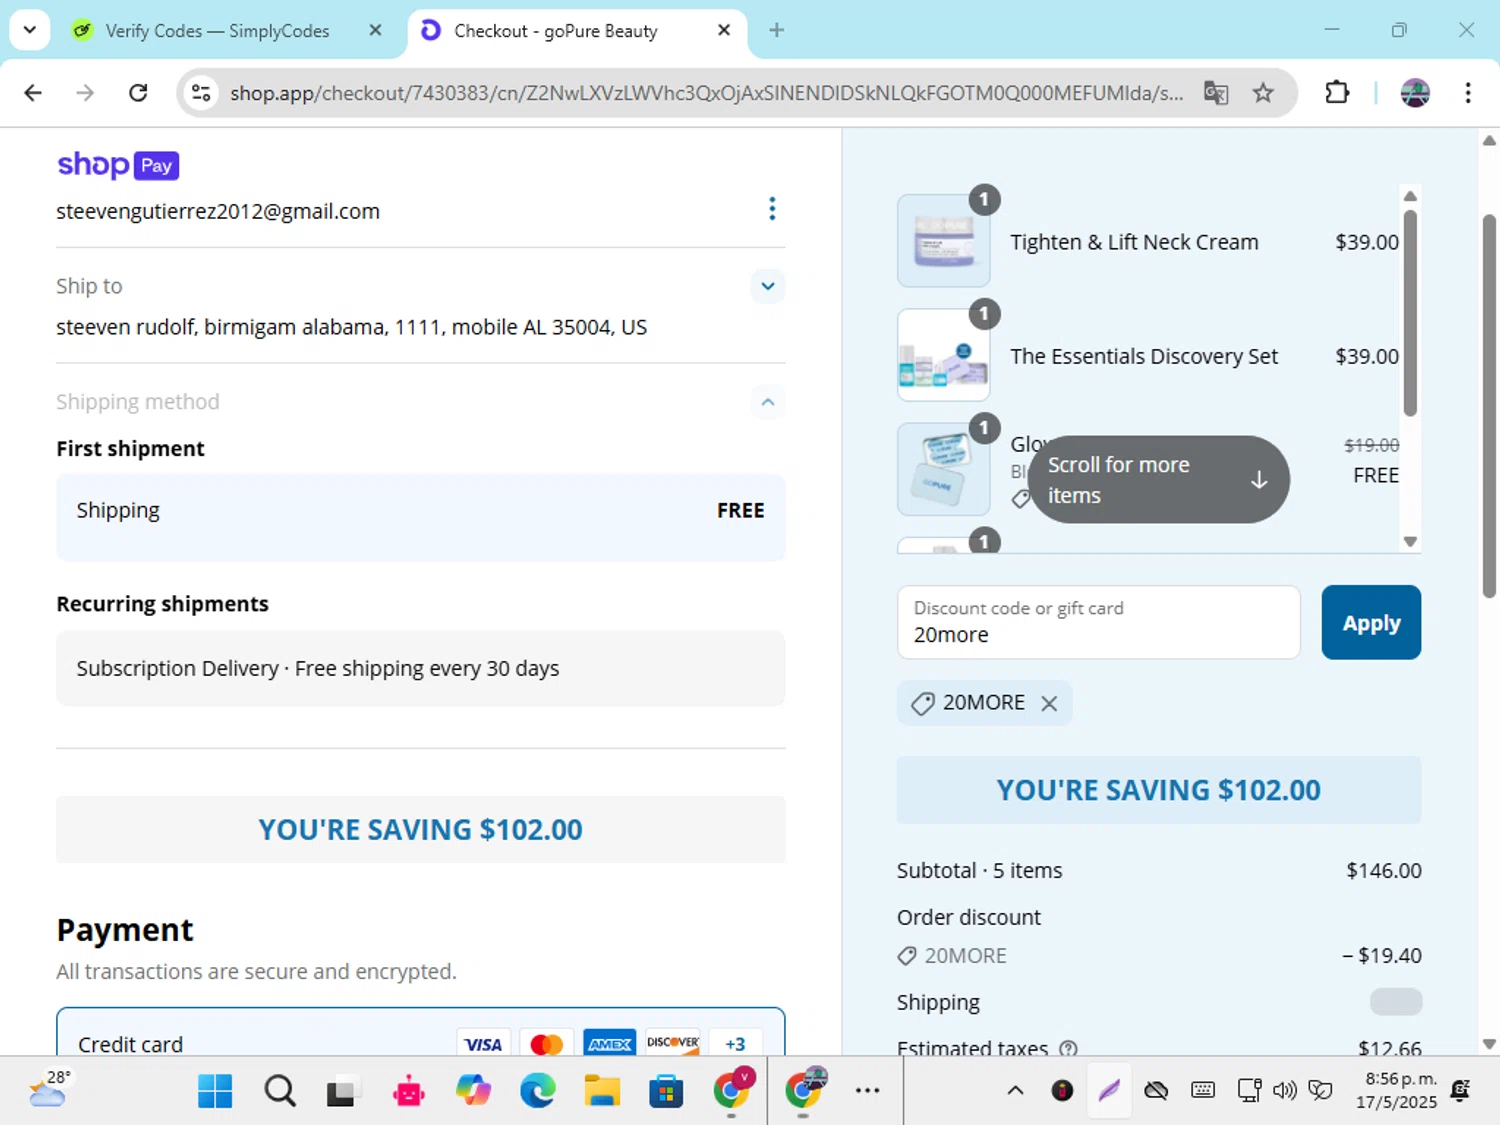Viewport: 1500px width, 1125px height.
Task: Open the tab search dropdown
Action: pos(29,30)
